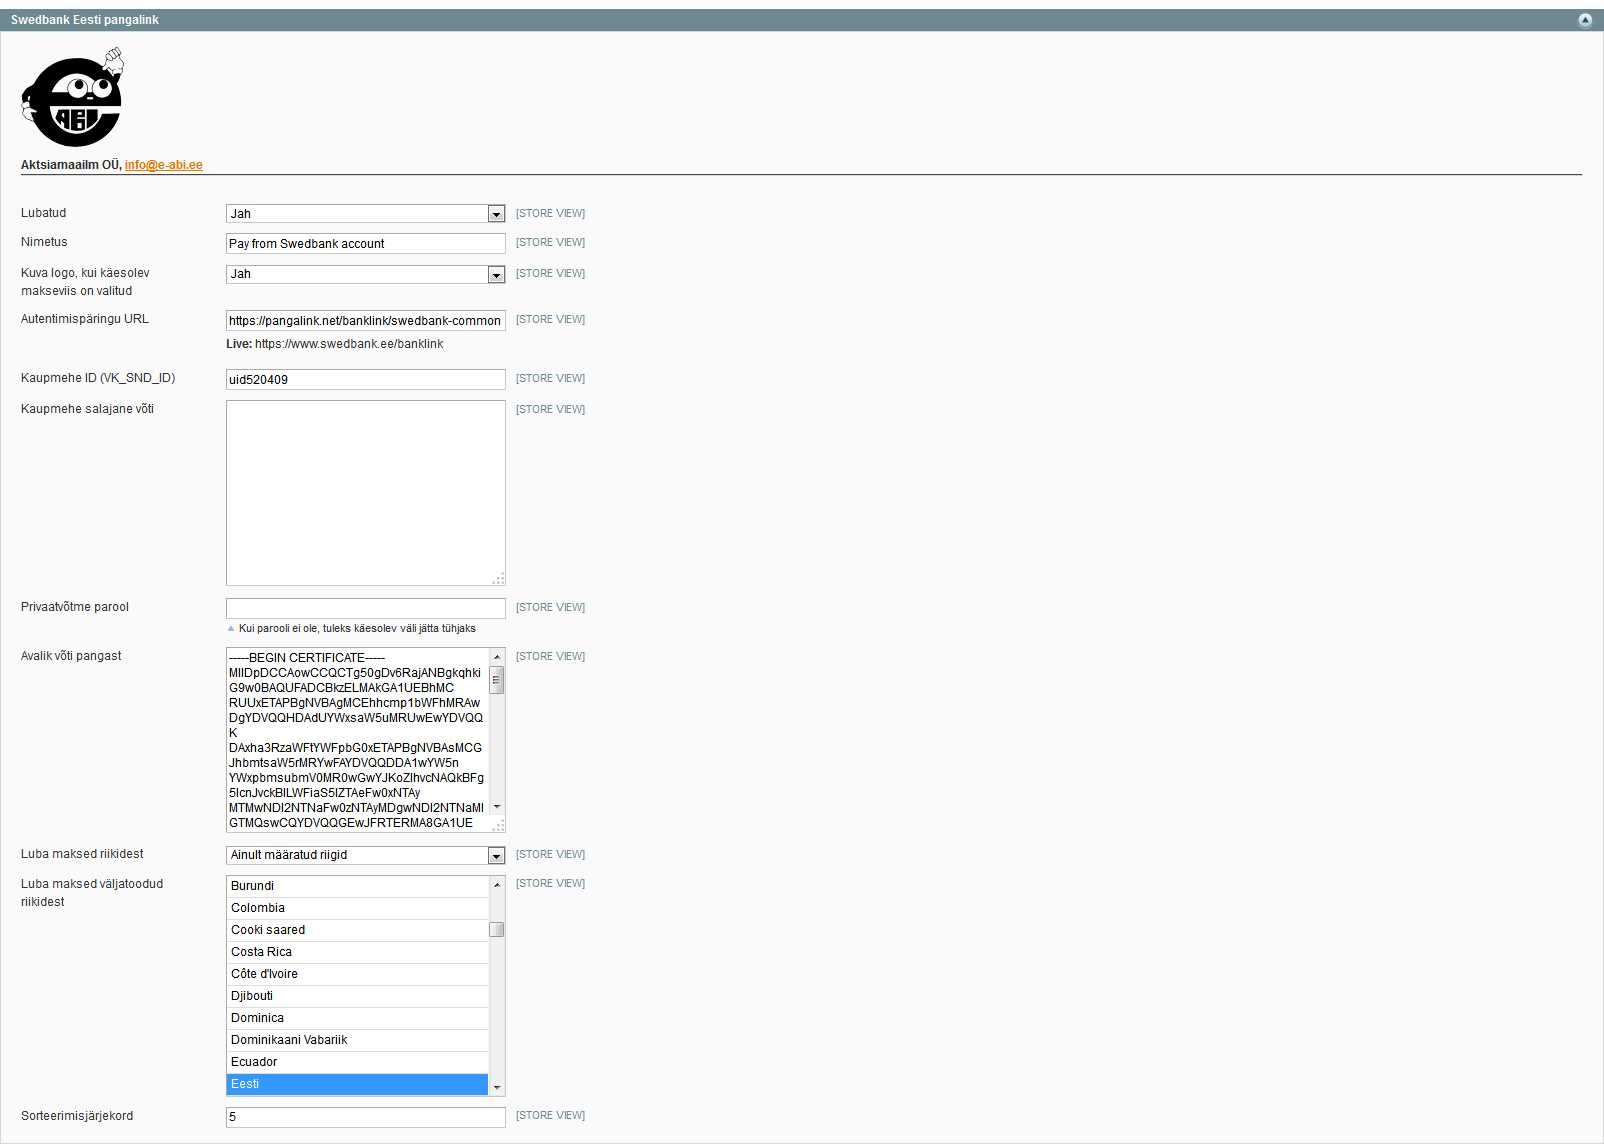Click the certificate textarea scroll up arrow
The image size is (1604, 1144).
point(497,657)
